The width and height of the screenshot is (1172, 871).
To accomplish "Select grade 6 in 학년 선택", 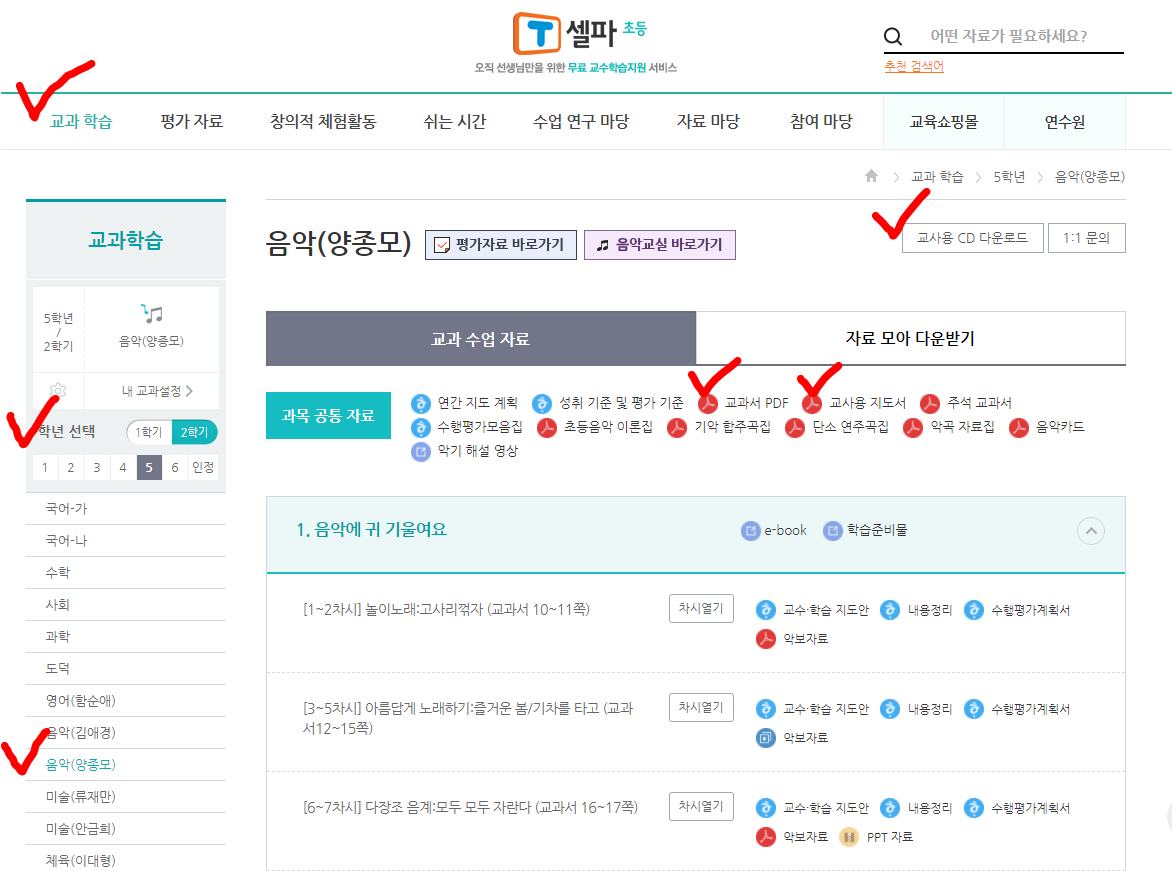I will (x=175, y=467).
